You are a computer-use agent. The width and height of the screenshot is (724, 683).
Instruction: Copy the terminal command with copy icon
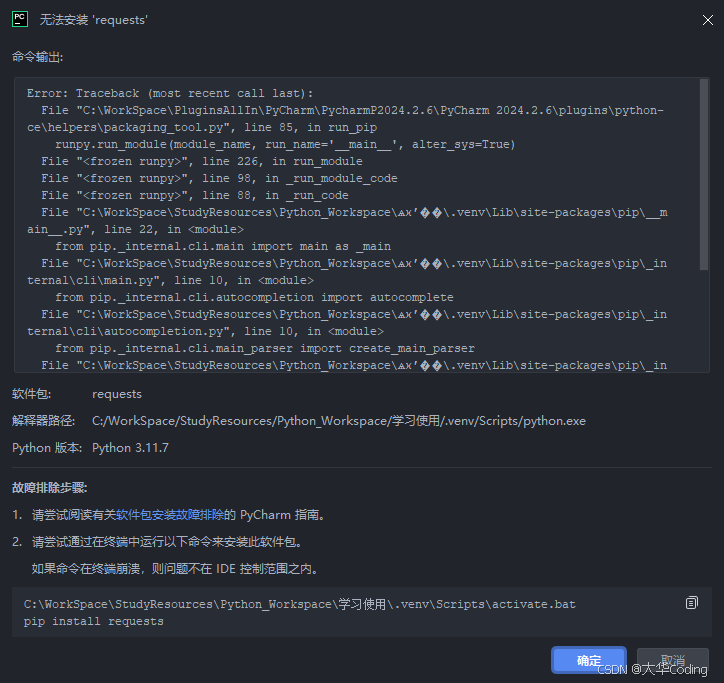(x=691, y=603)
